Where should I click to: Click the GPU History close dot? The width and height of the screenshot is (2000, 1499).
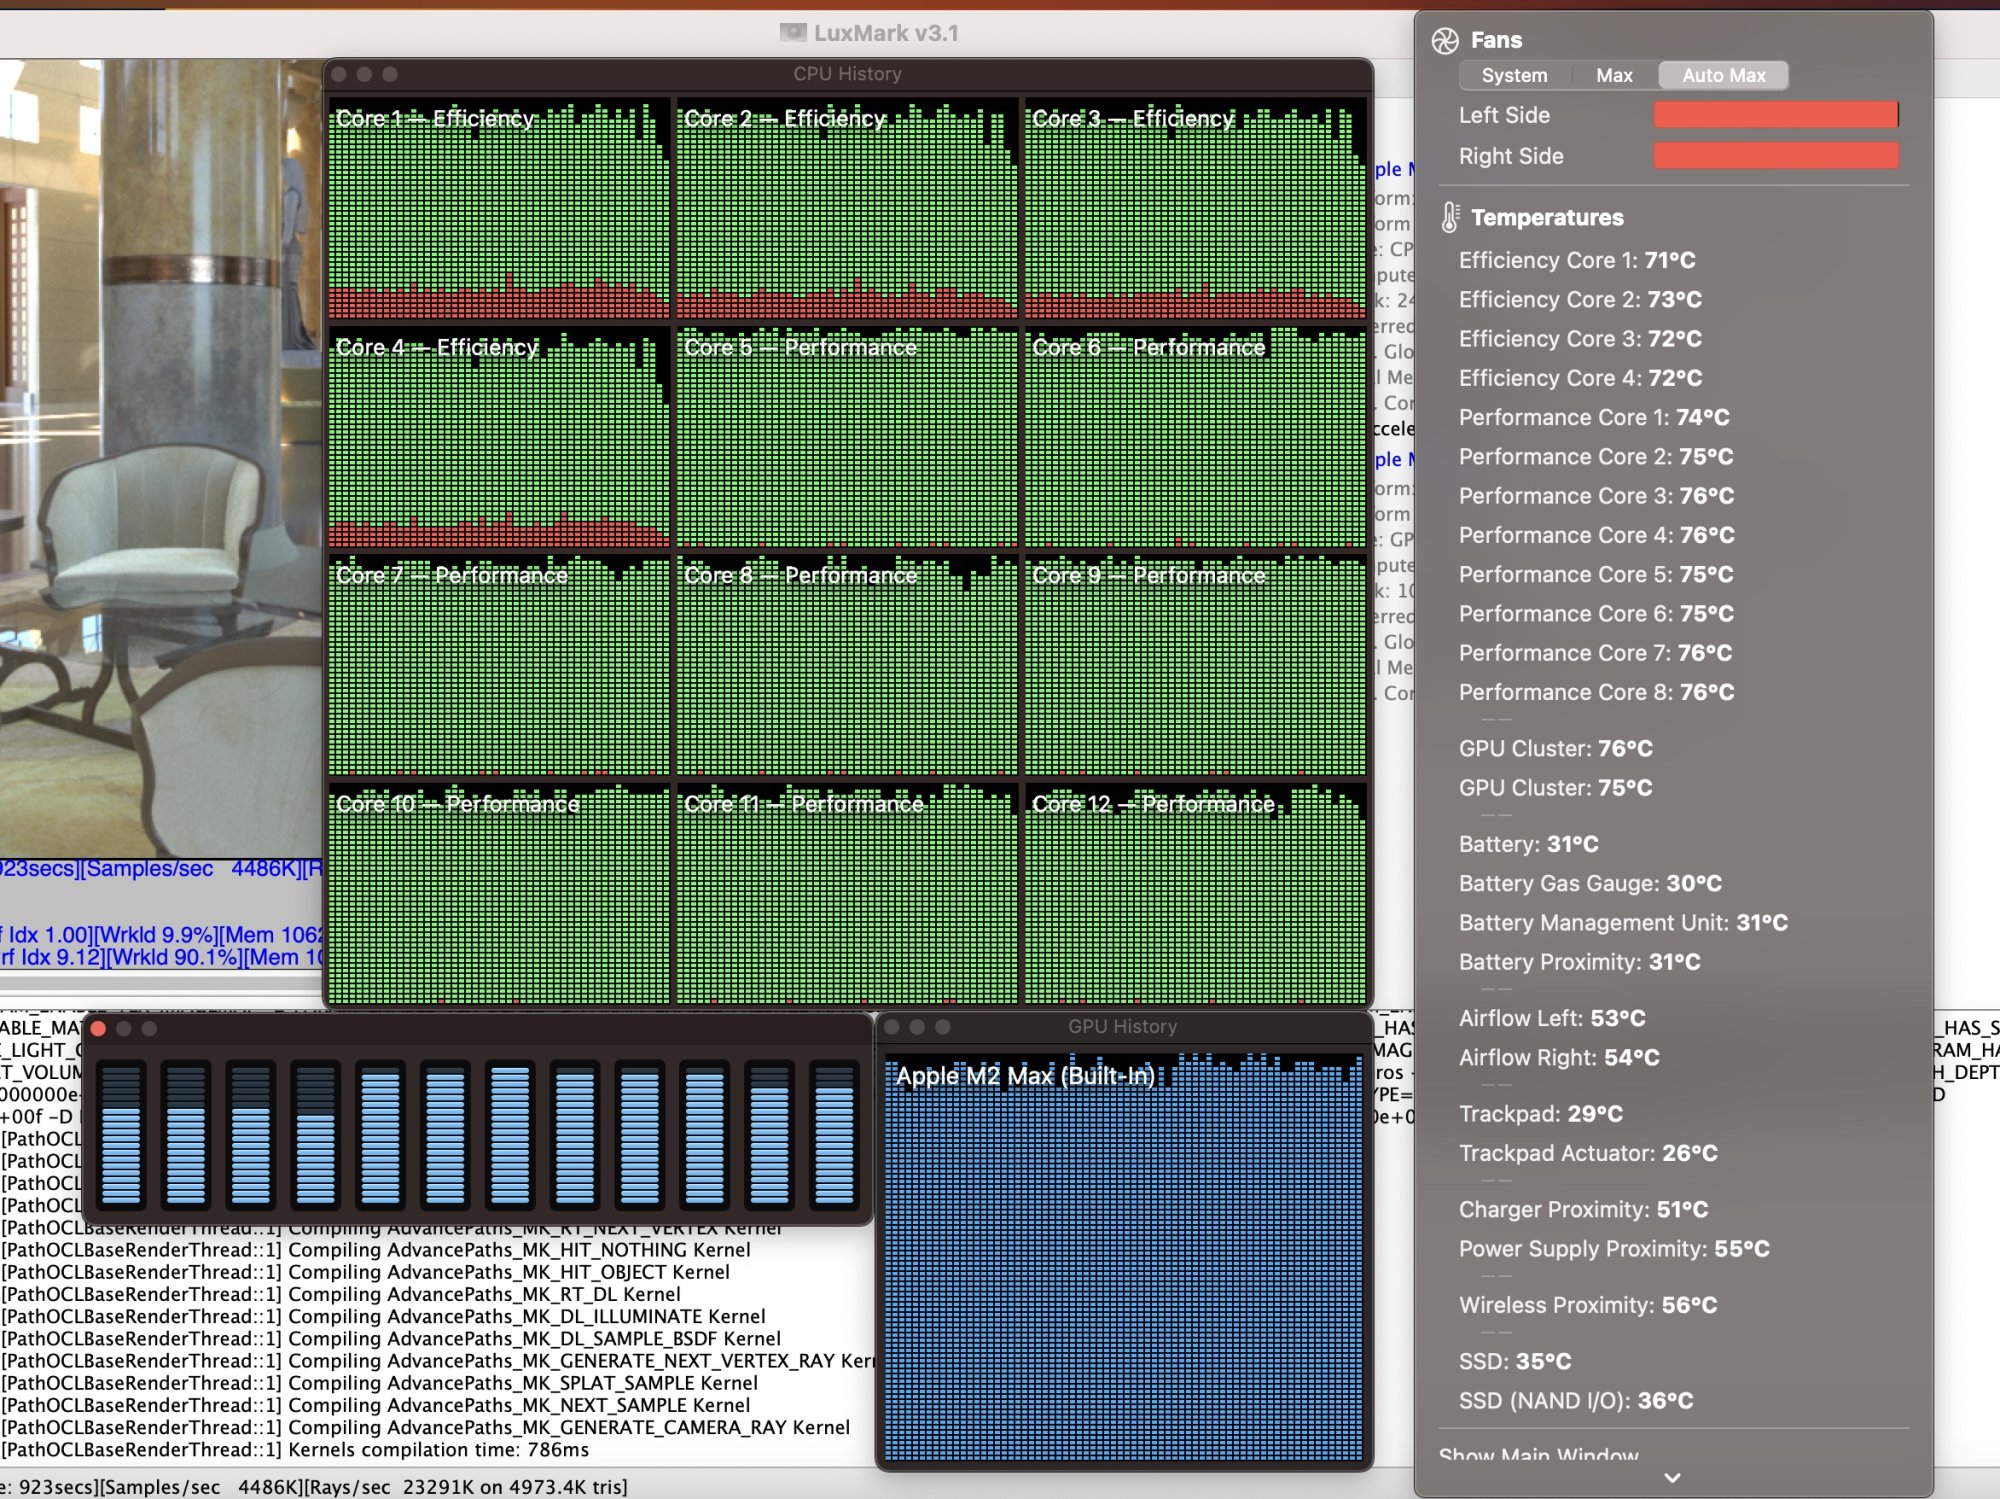pyautogui.click(x=892, y=1027)
